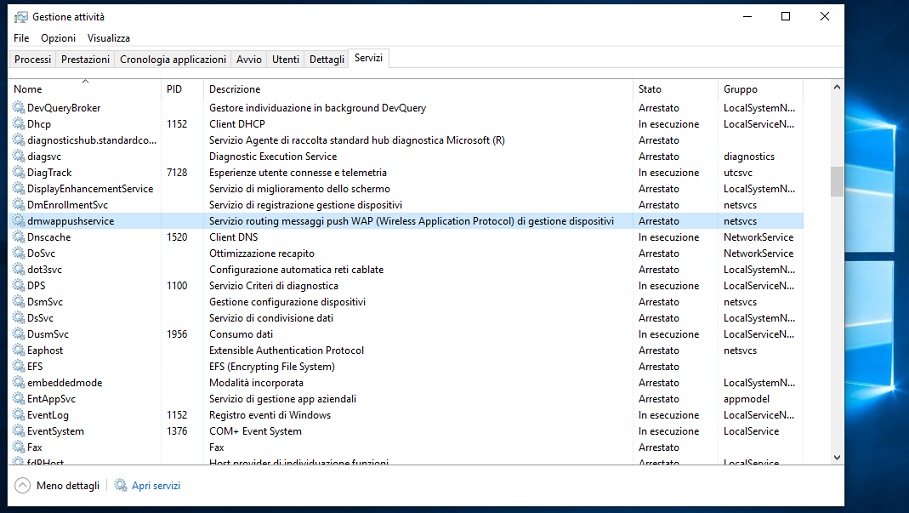Click the Dnscache service icon

tap(19, 238)
